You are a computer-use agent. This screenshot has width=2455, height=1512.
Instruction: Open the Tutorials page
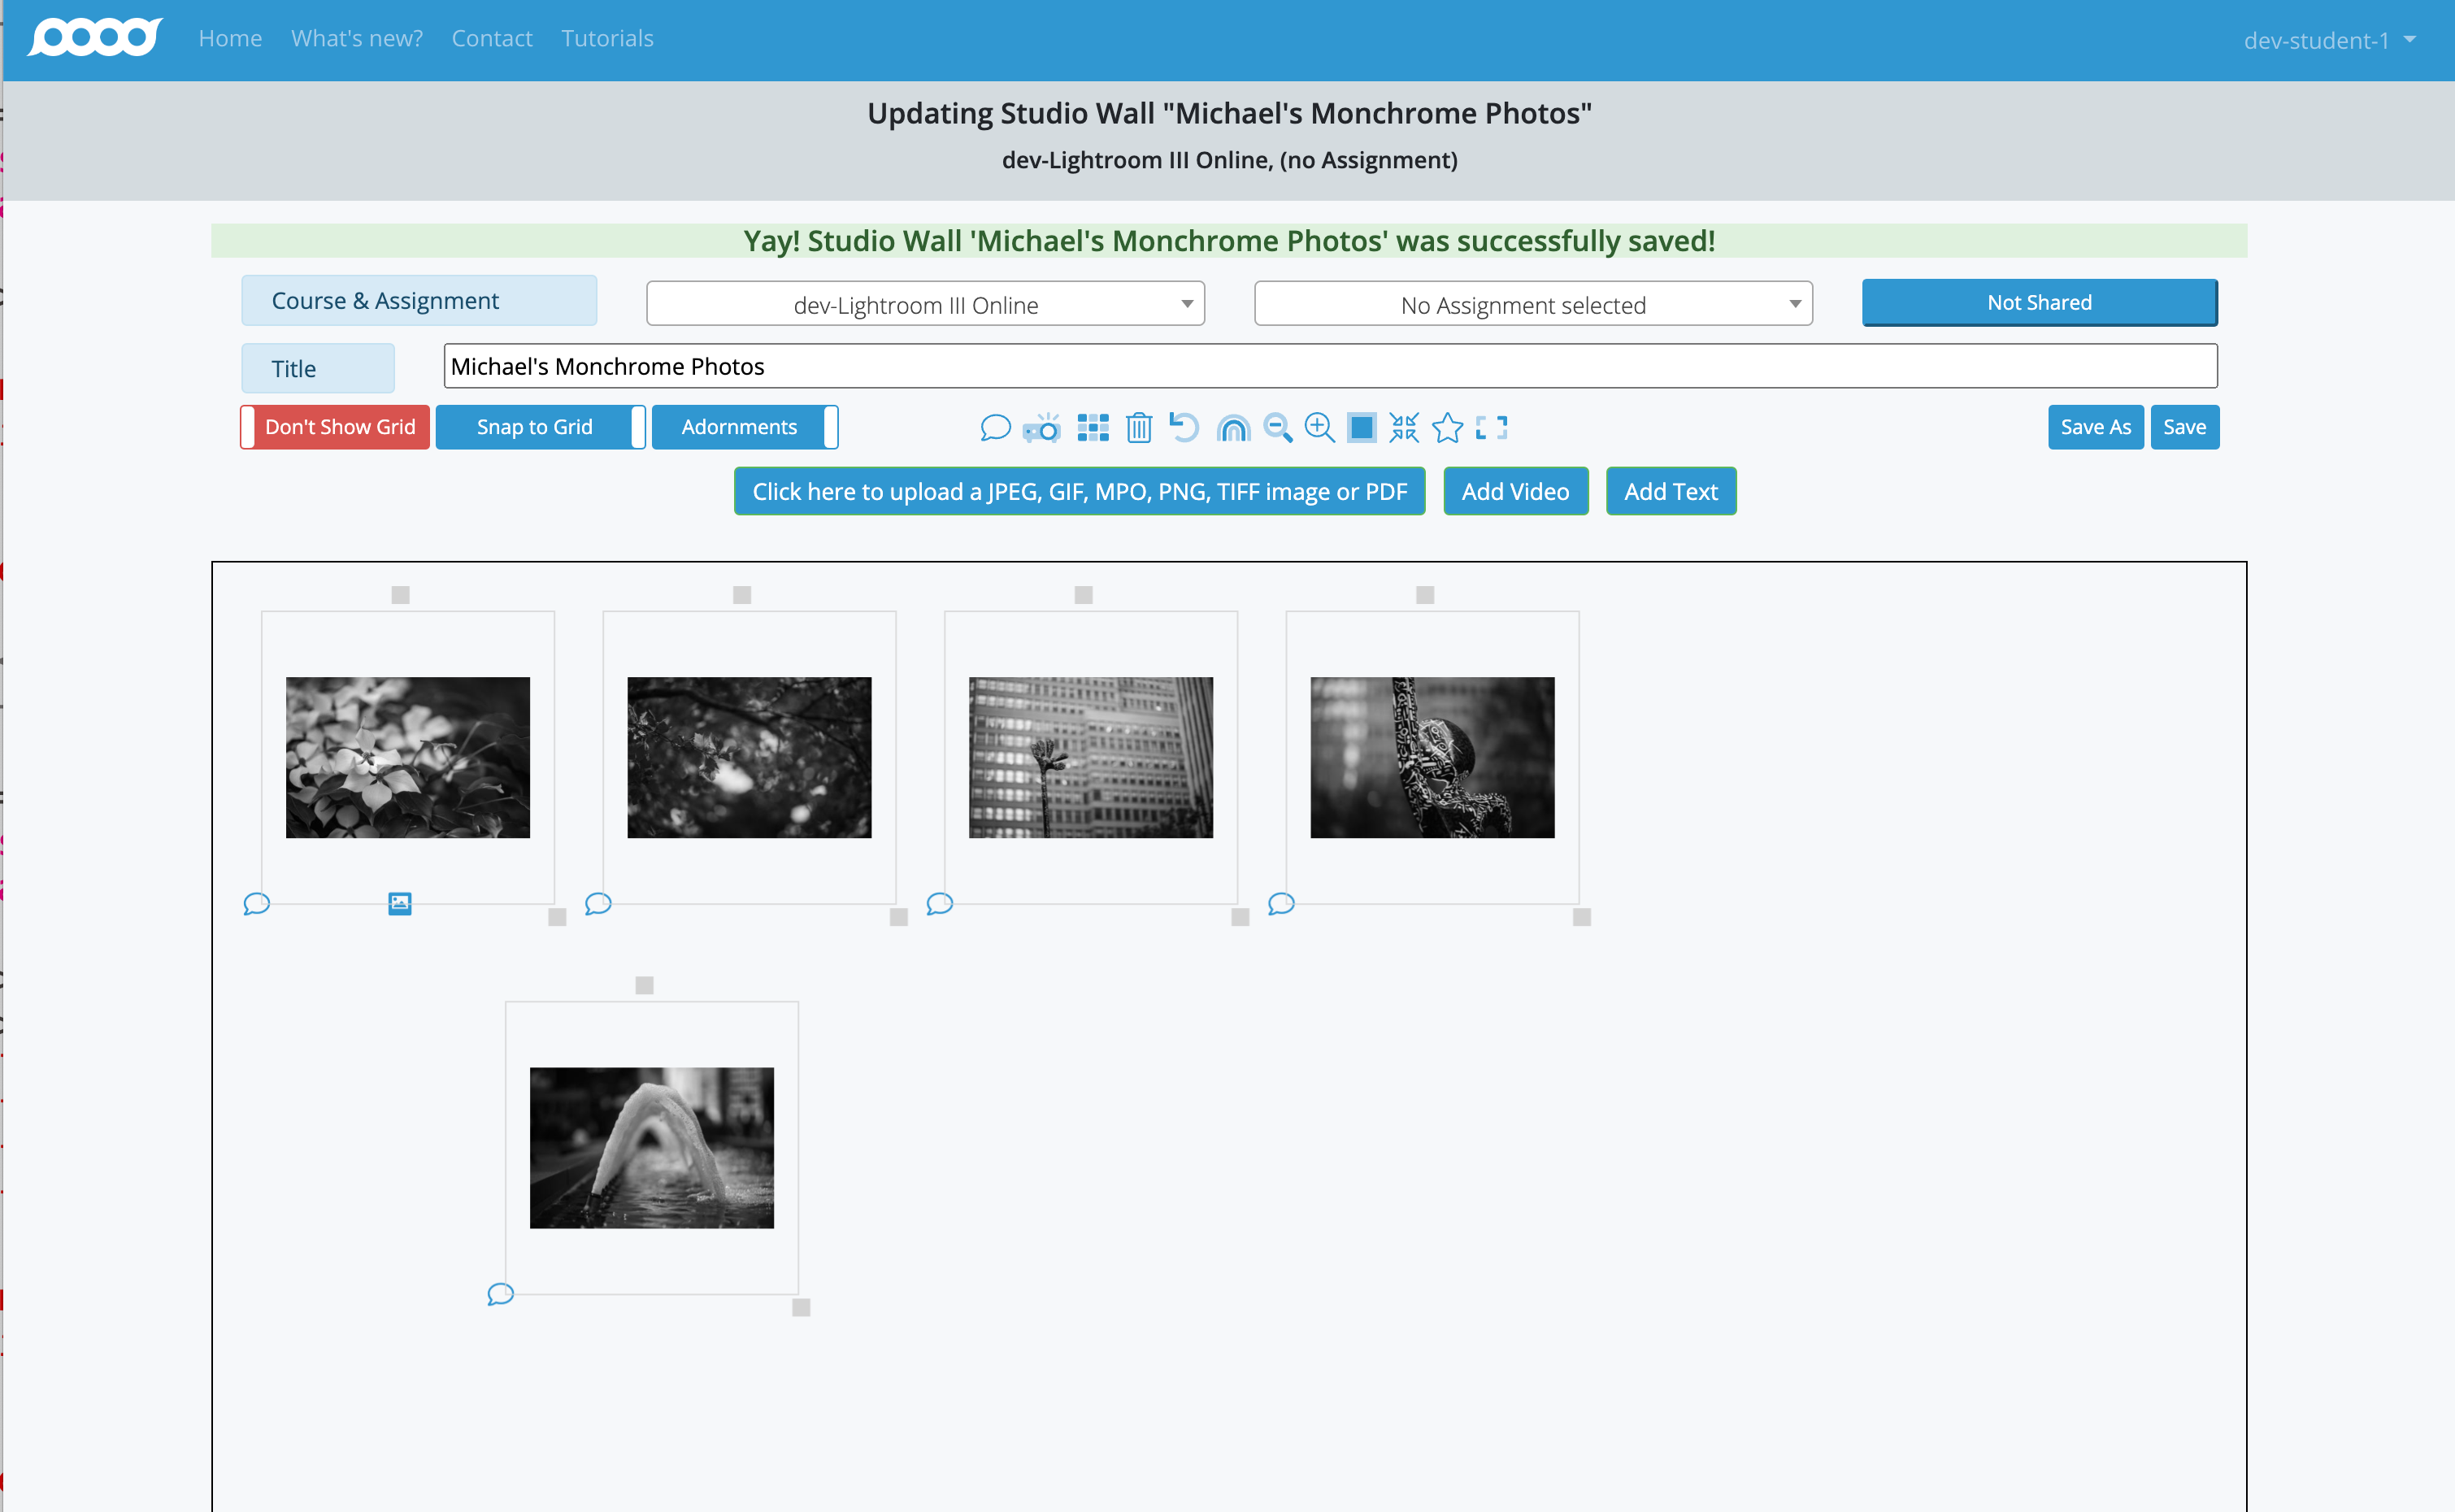click(607, 38)
